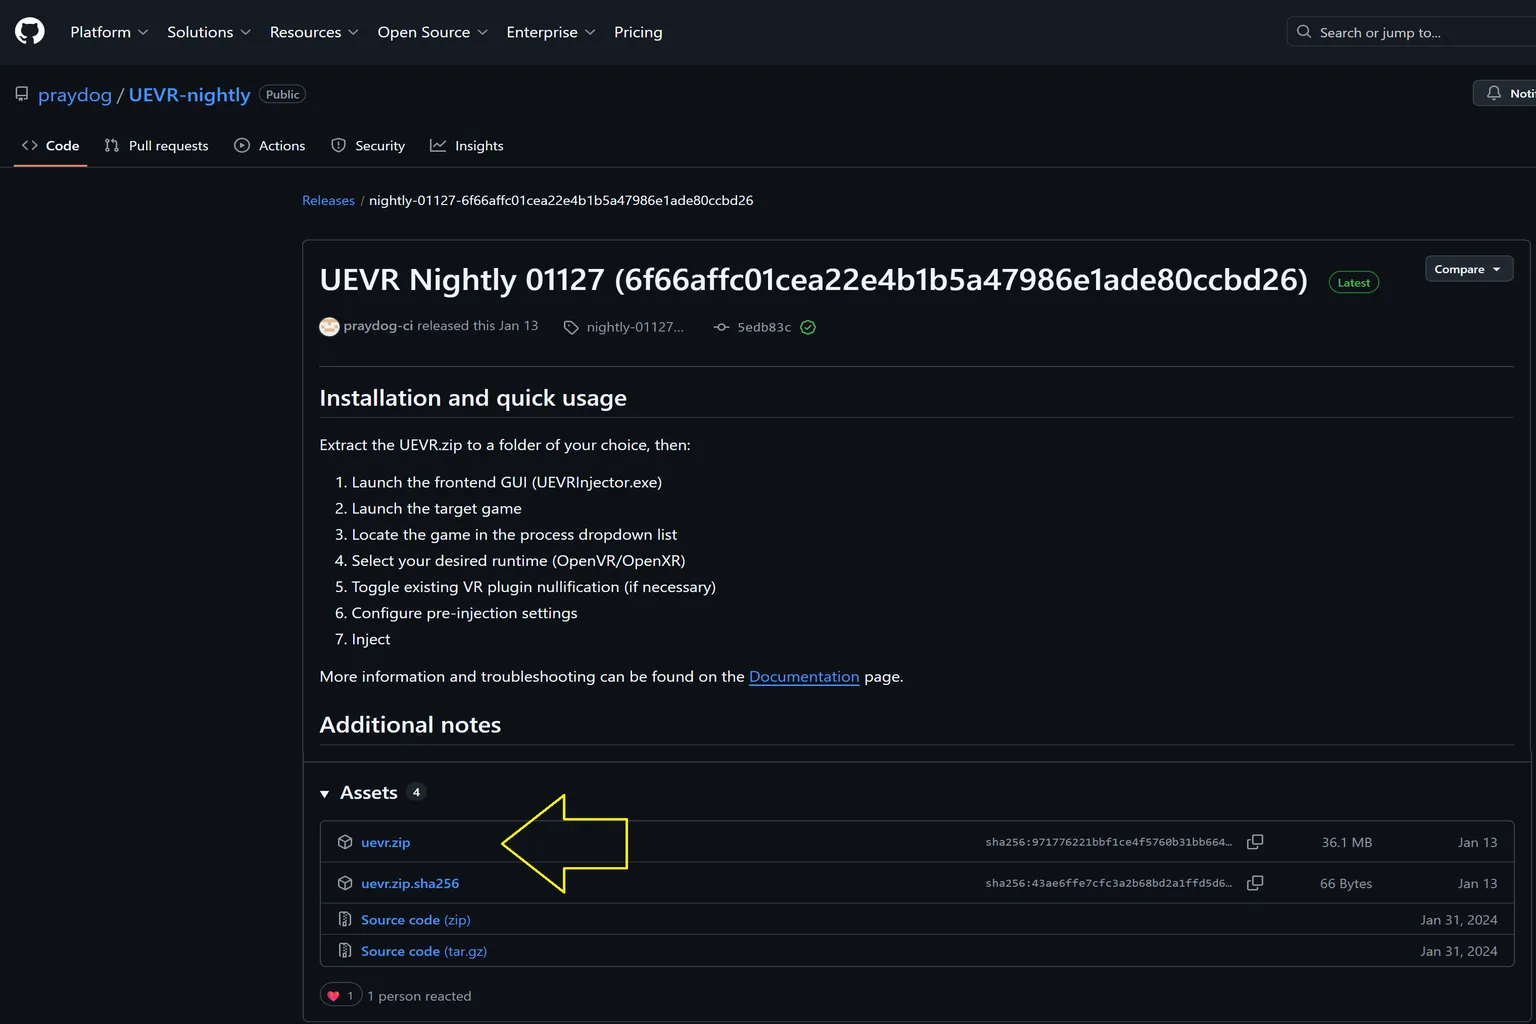Select the 66 Bytes file size text
Screen dimensions: 1536x1024
click(1346, 883)
